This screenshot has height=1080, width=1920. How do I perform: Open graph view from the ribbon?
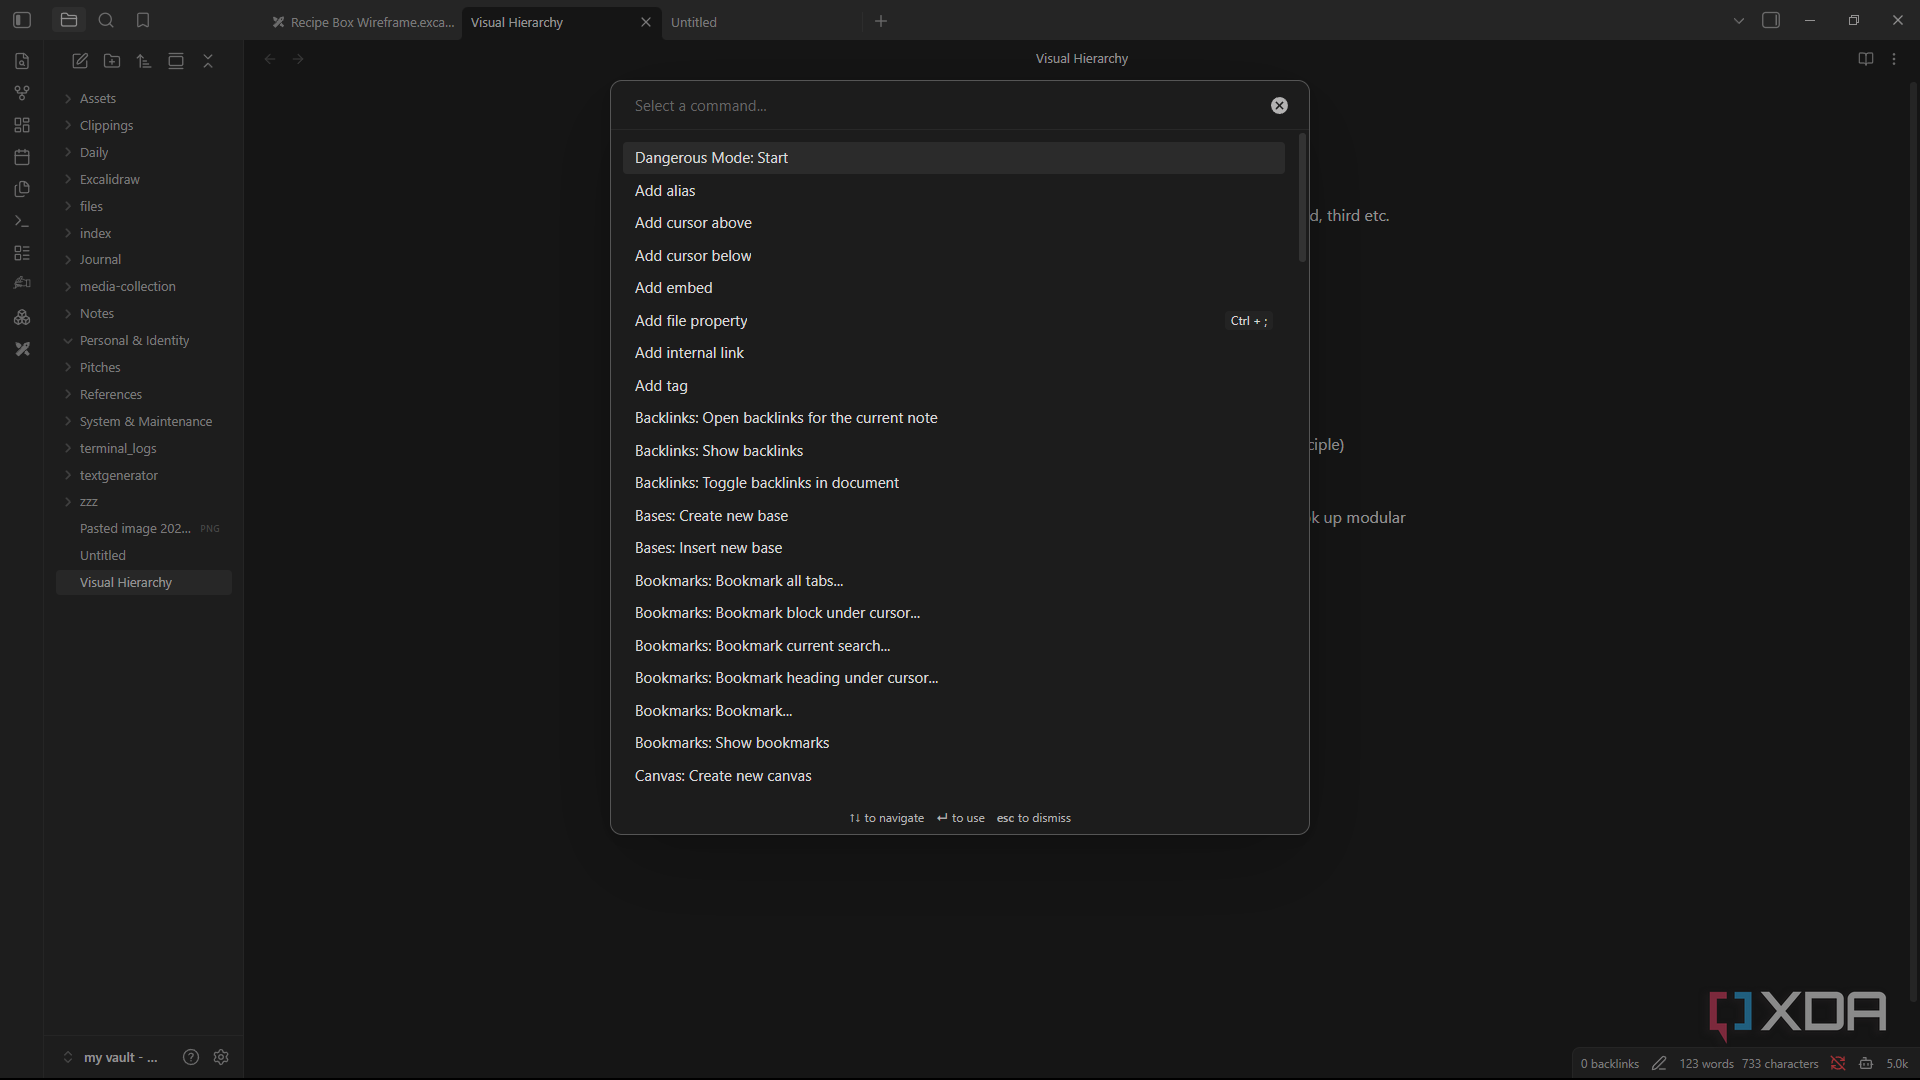point(22,93)
